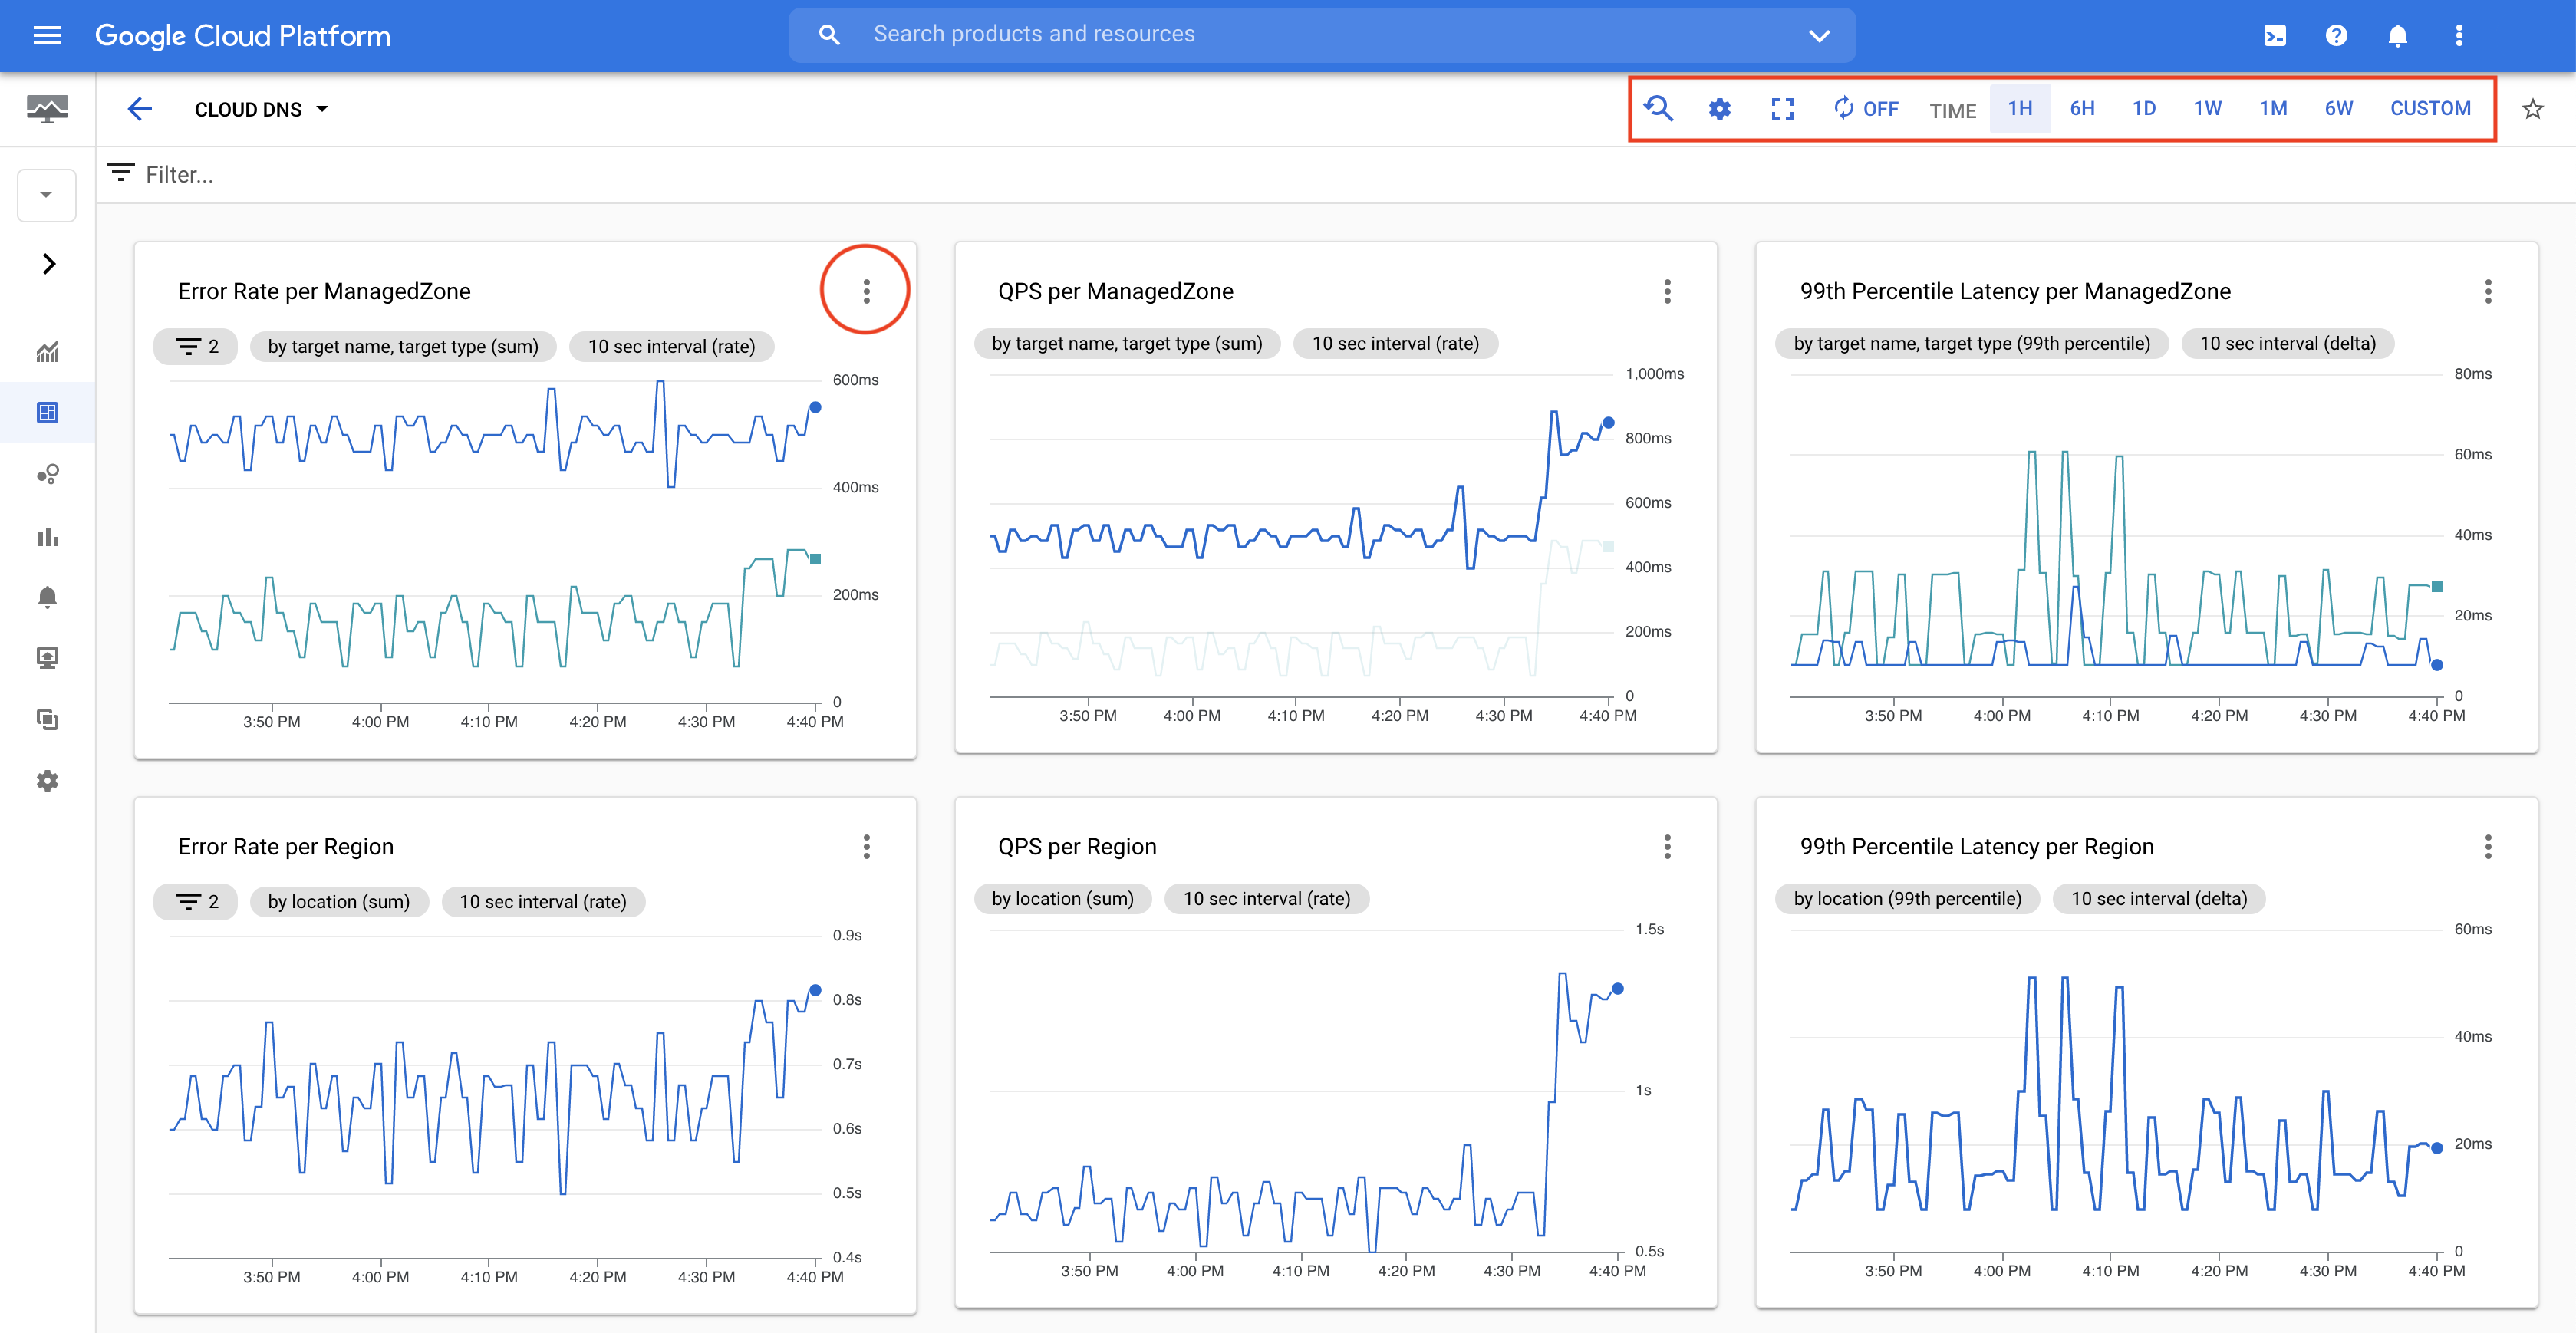Expand the left sidebar with chevron
The height and width of the screenshot is (1333, 2576).
click(48, 264)
